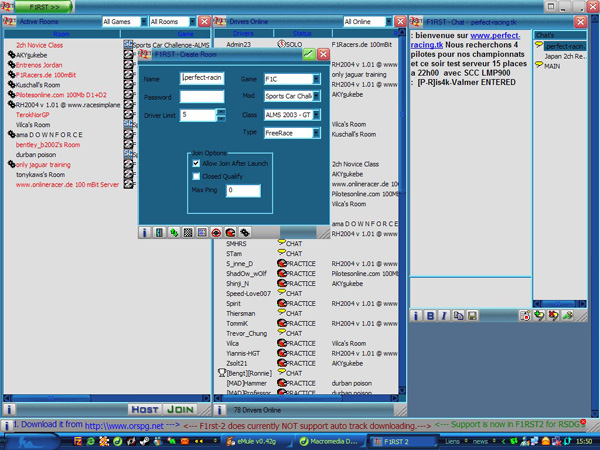Click green join-chat bubble icon
The image size is (600, 450).
pyautogui.click(x=539, y=316)
